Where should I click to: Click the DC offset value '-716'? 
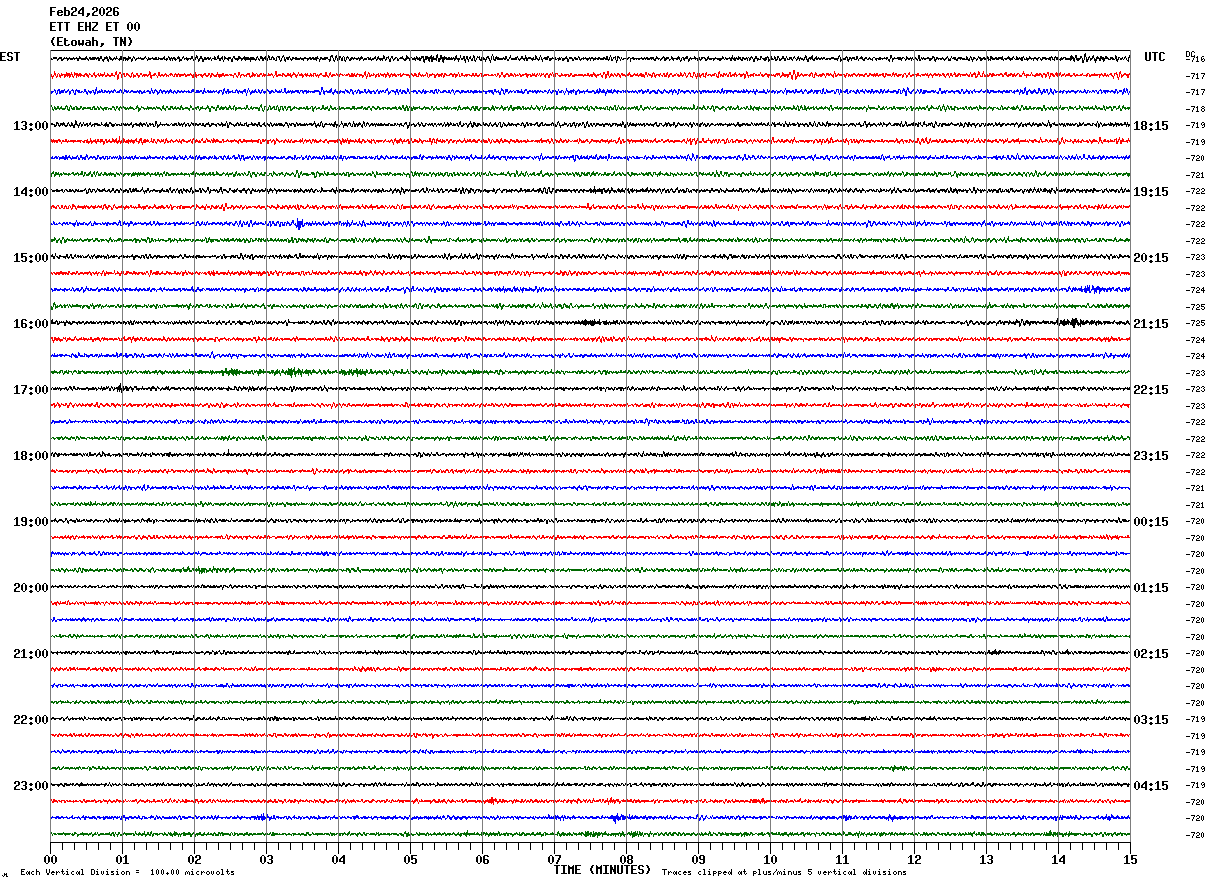(x=1195, y=60)
